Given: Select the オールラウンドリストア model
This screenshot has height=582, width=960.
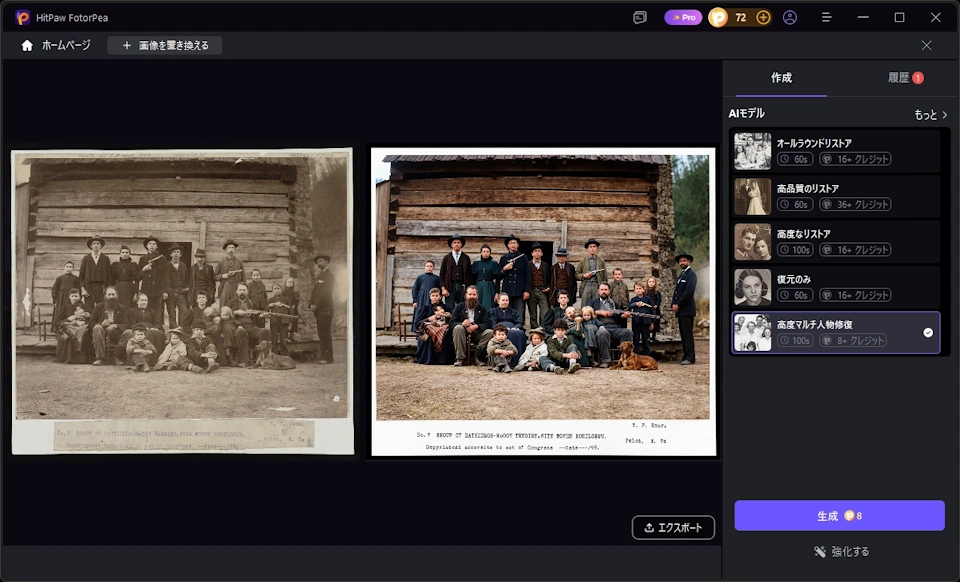Looking at the screenshot, I should [836, 151].
